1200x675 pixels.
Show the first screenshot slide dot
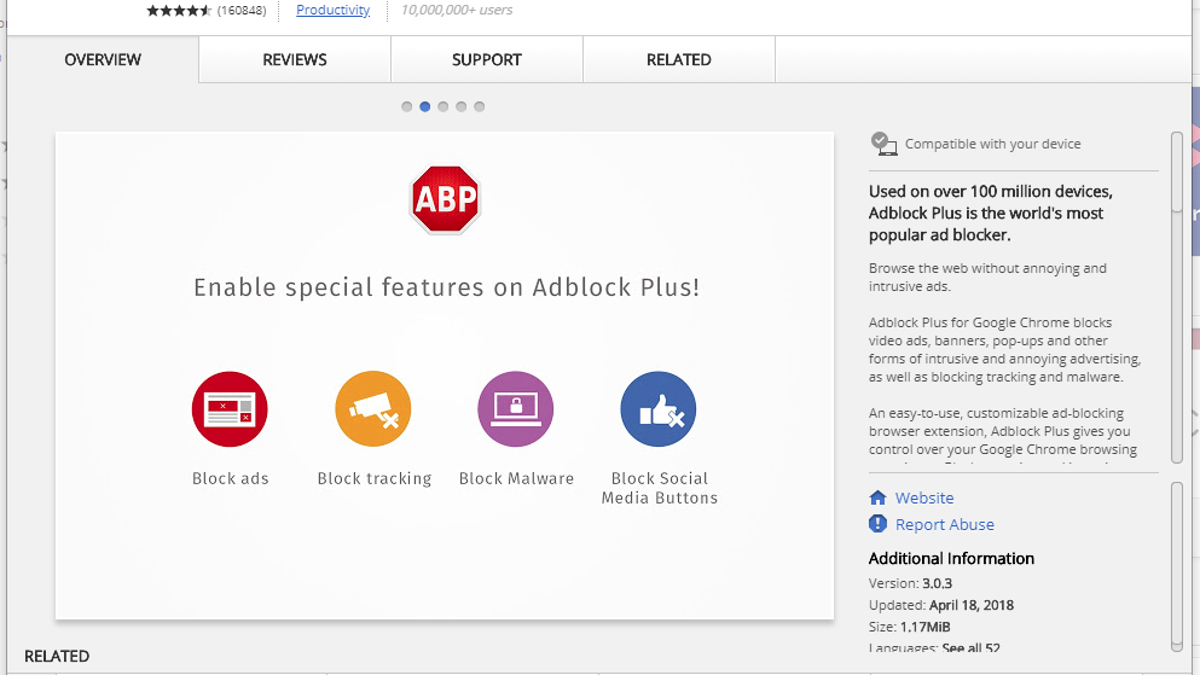pos(407,107)
